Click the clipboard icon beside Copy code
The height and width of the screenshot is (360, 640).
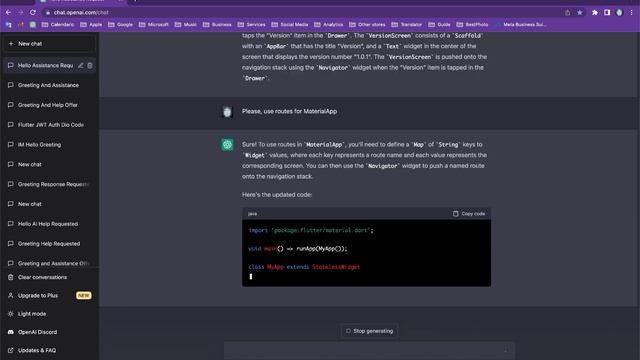click(x=456, y=213)
